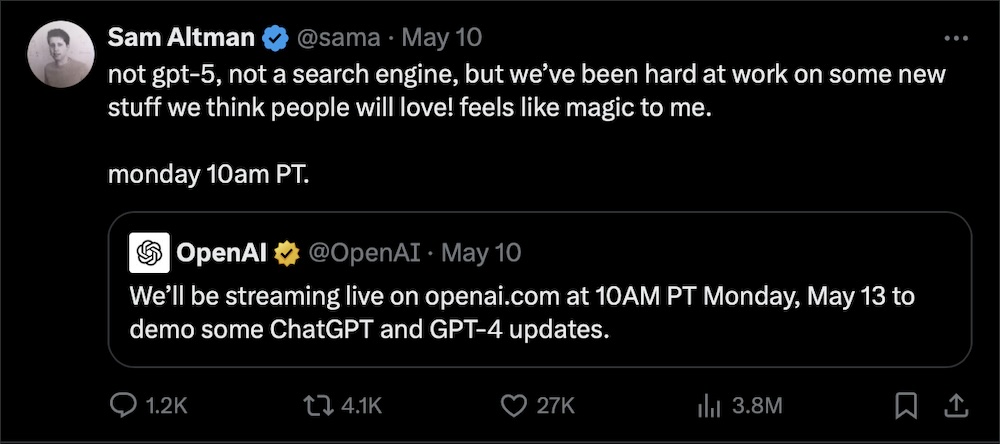Open the view analytics bar chart icon
1000x444 pixels.
(708, 405)
